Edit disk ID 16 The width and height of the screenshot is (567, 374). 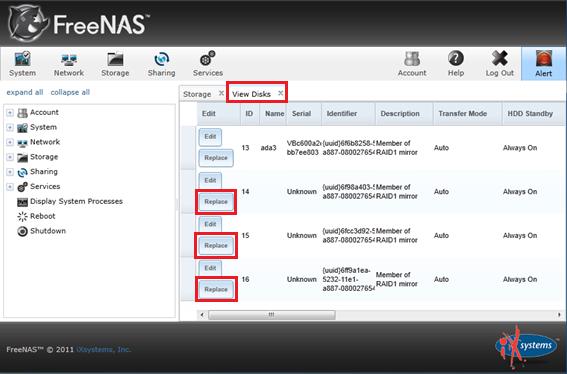coord(210,268)
